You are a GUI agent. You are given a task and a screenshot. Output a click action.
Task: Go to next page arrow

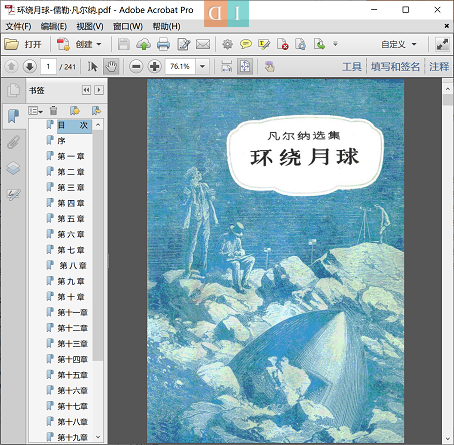tap(29, 67)
